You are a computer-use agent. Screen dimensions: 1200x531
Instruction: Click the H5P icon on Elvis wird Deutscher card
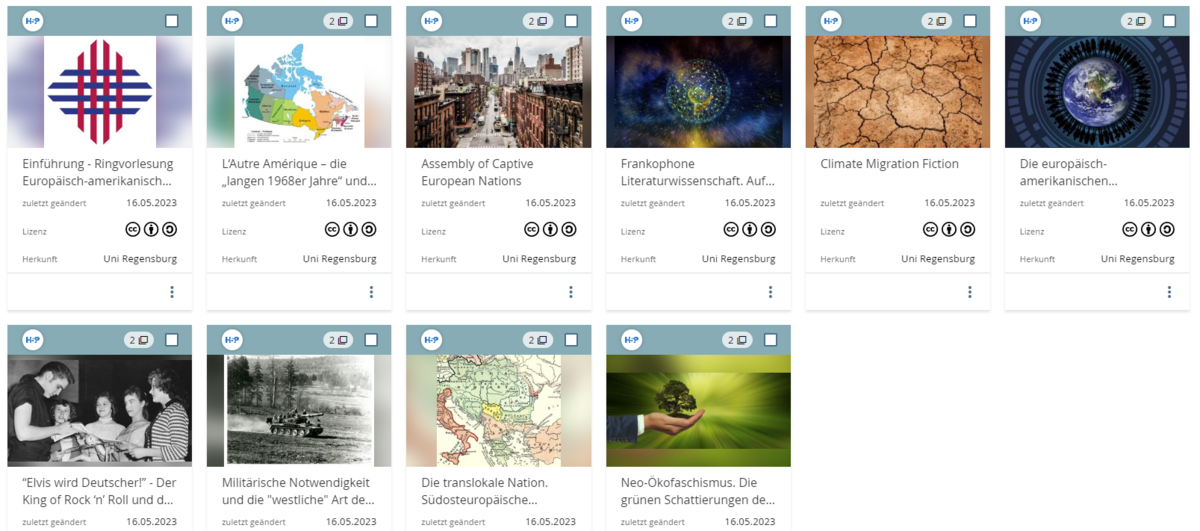point(32,340)
